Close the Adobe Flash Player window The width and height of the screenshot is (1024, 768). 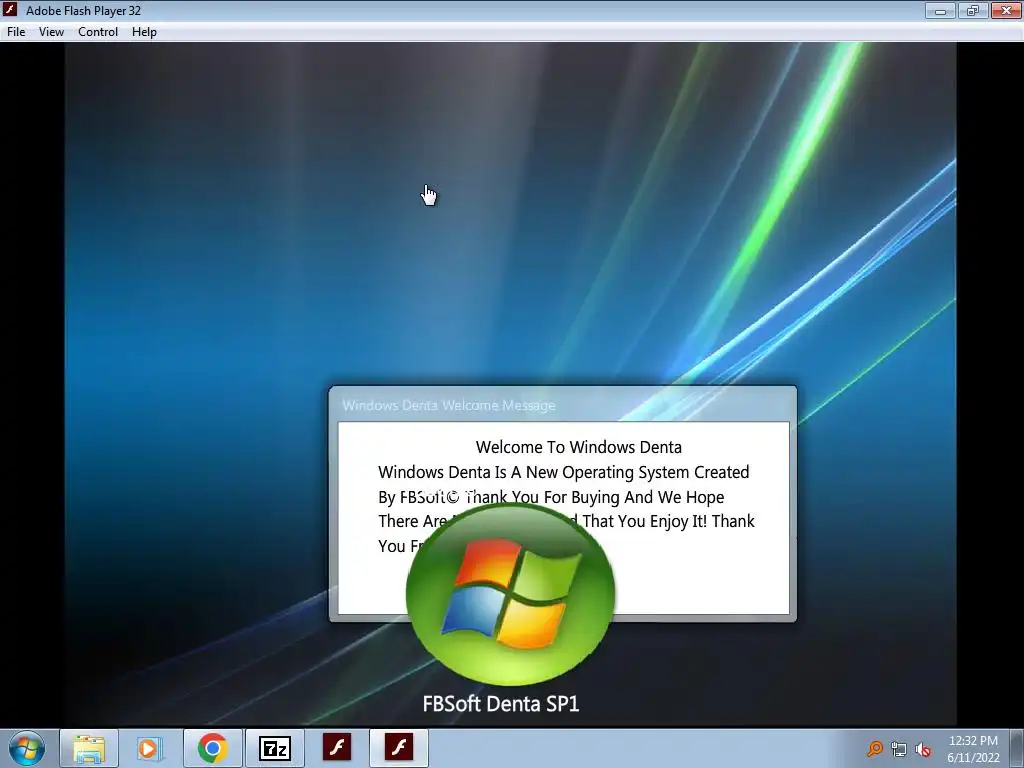(1006, 10)
